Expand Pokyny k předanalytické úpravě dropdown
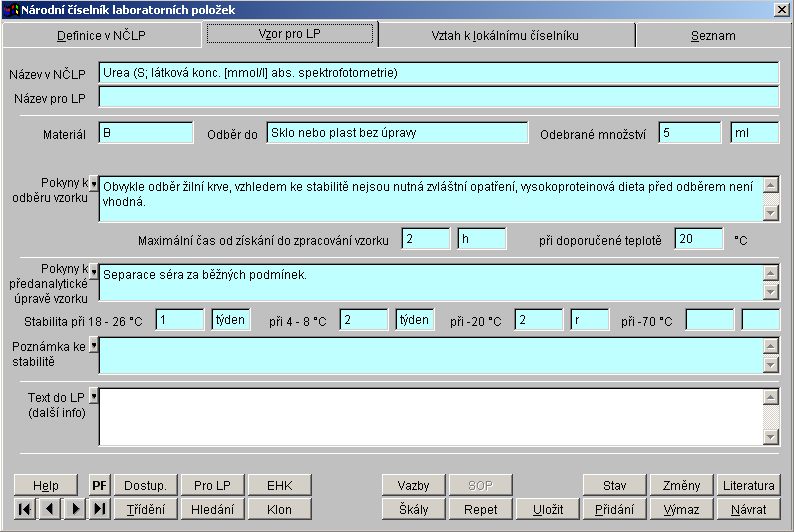 pos(94,271)
